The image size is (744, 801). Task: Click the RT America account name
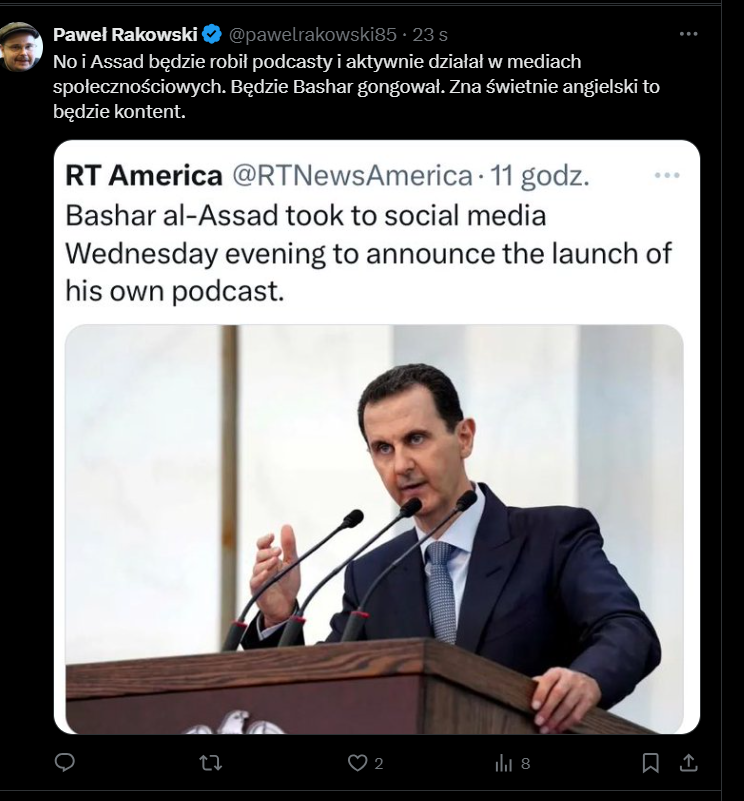[144, 176]
